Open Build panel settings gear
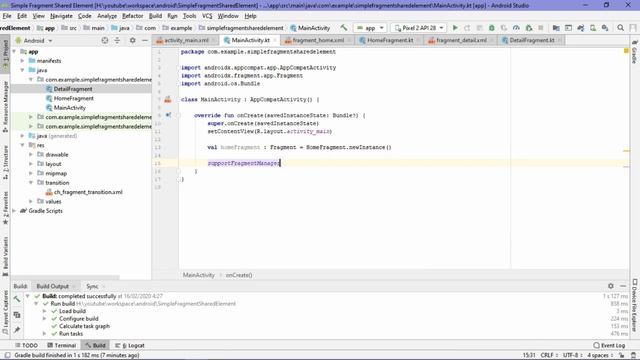 coord(611,286)
